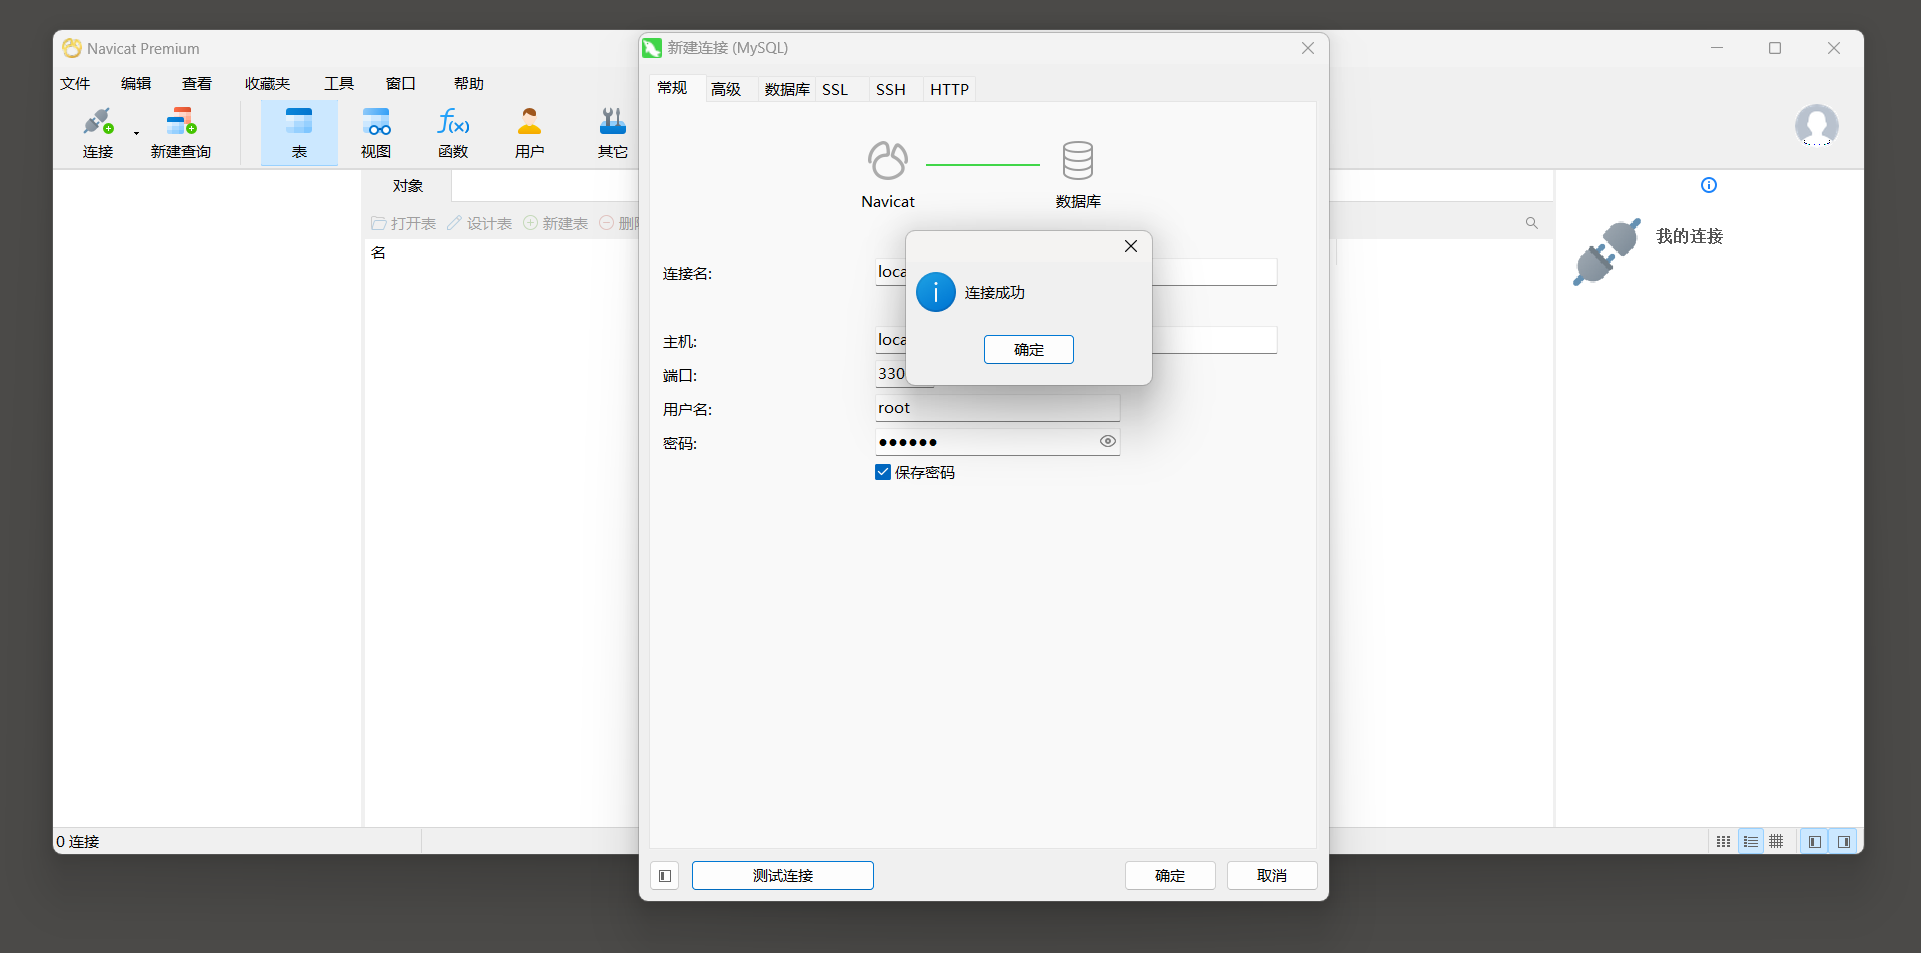
Task: Click the user avatar icon in Navicat
Action: tap(1816, 125)
